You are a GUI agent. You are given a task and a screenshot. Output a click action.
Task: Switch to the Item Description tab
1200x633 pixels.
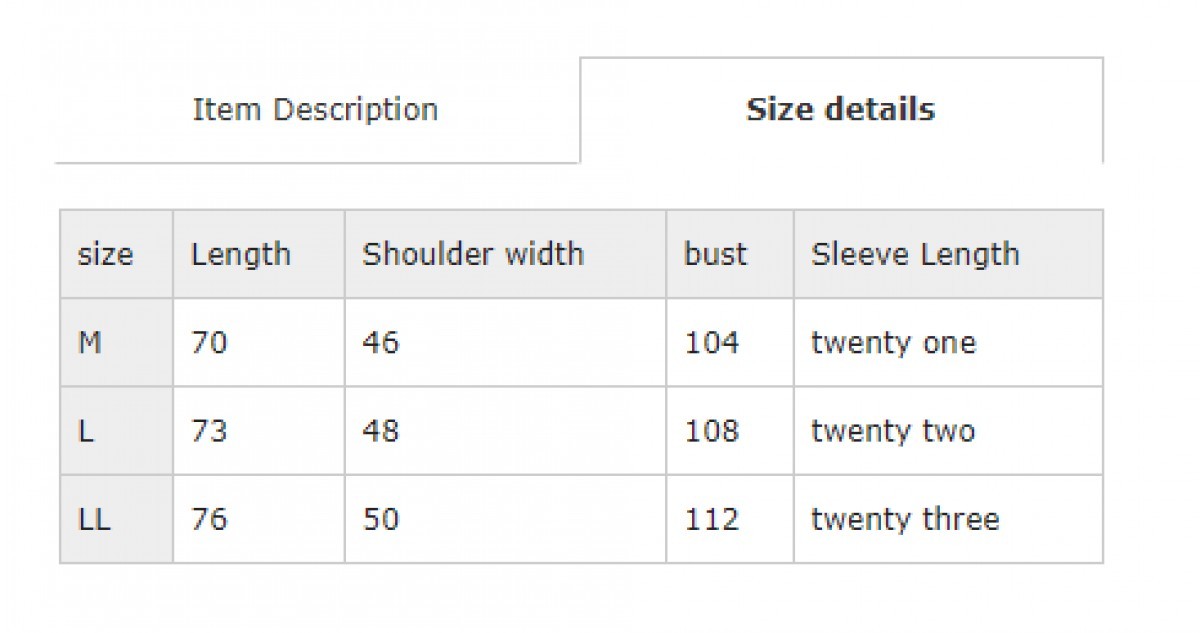pos(315,109)
